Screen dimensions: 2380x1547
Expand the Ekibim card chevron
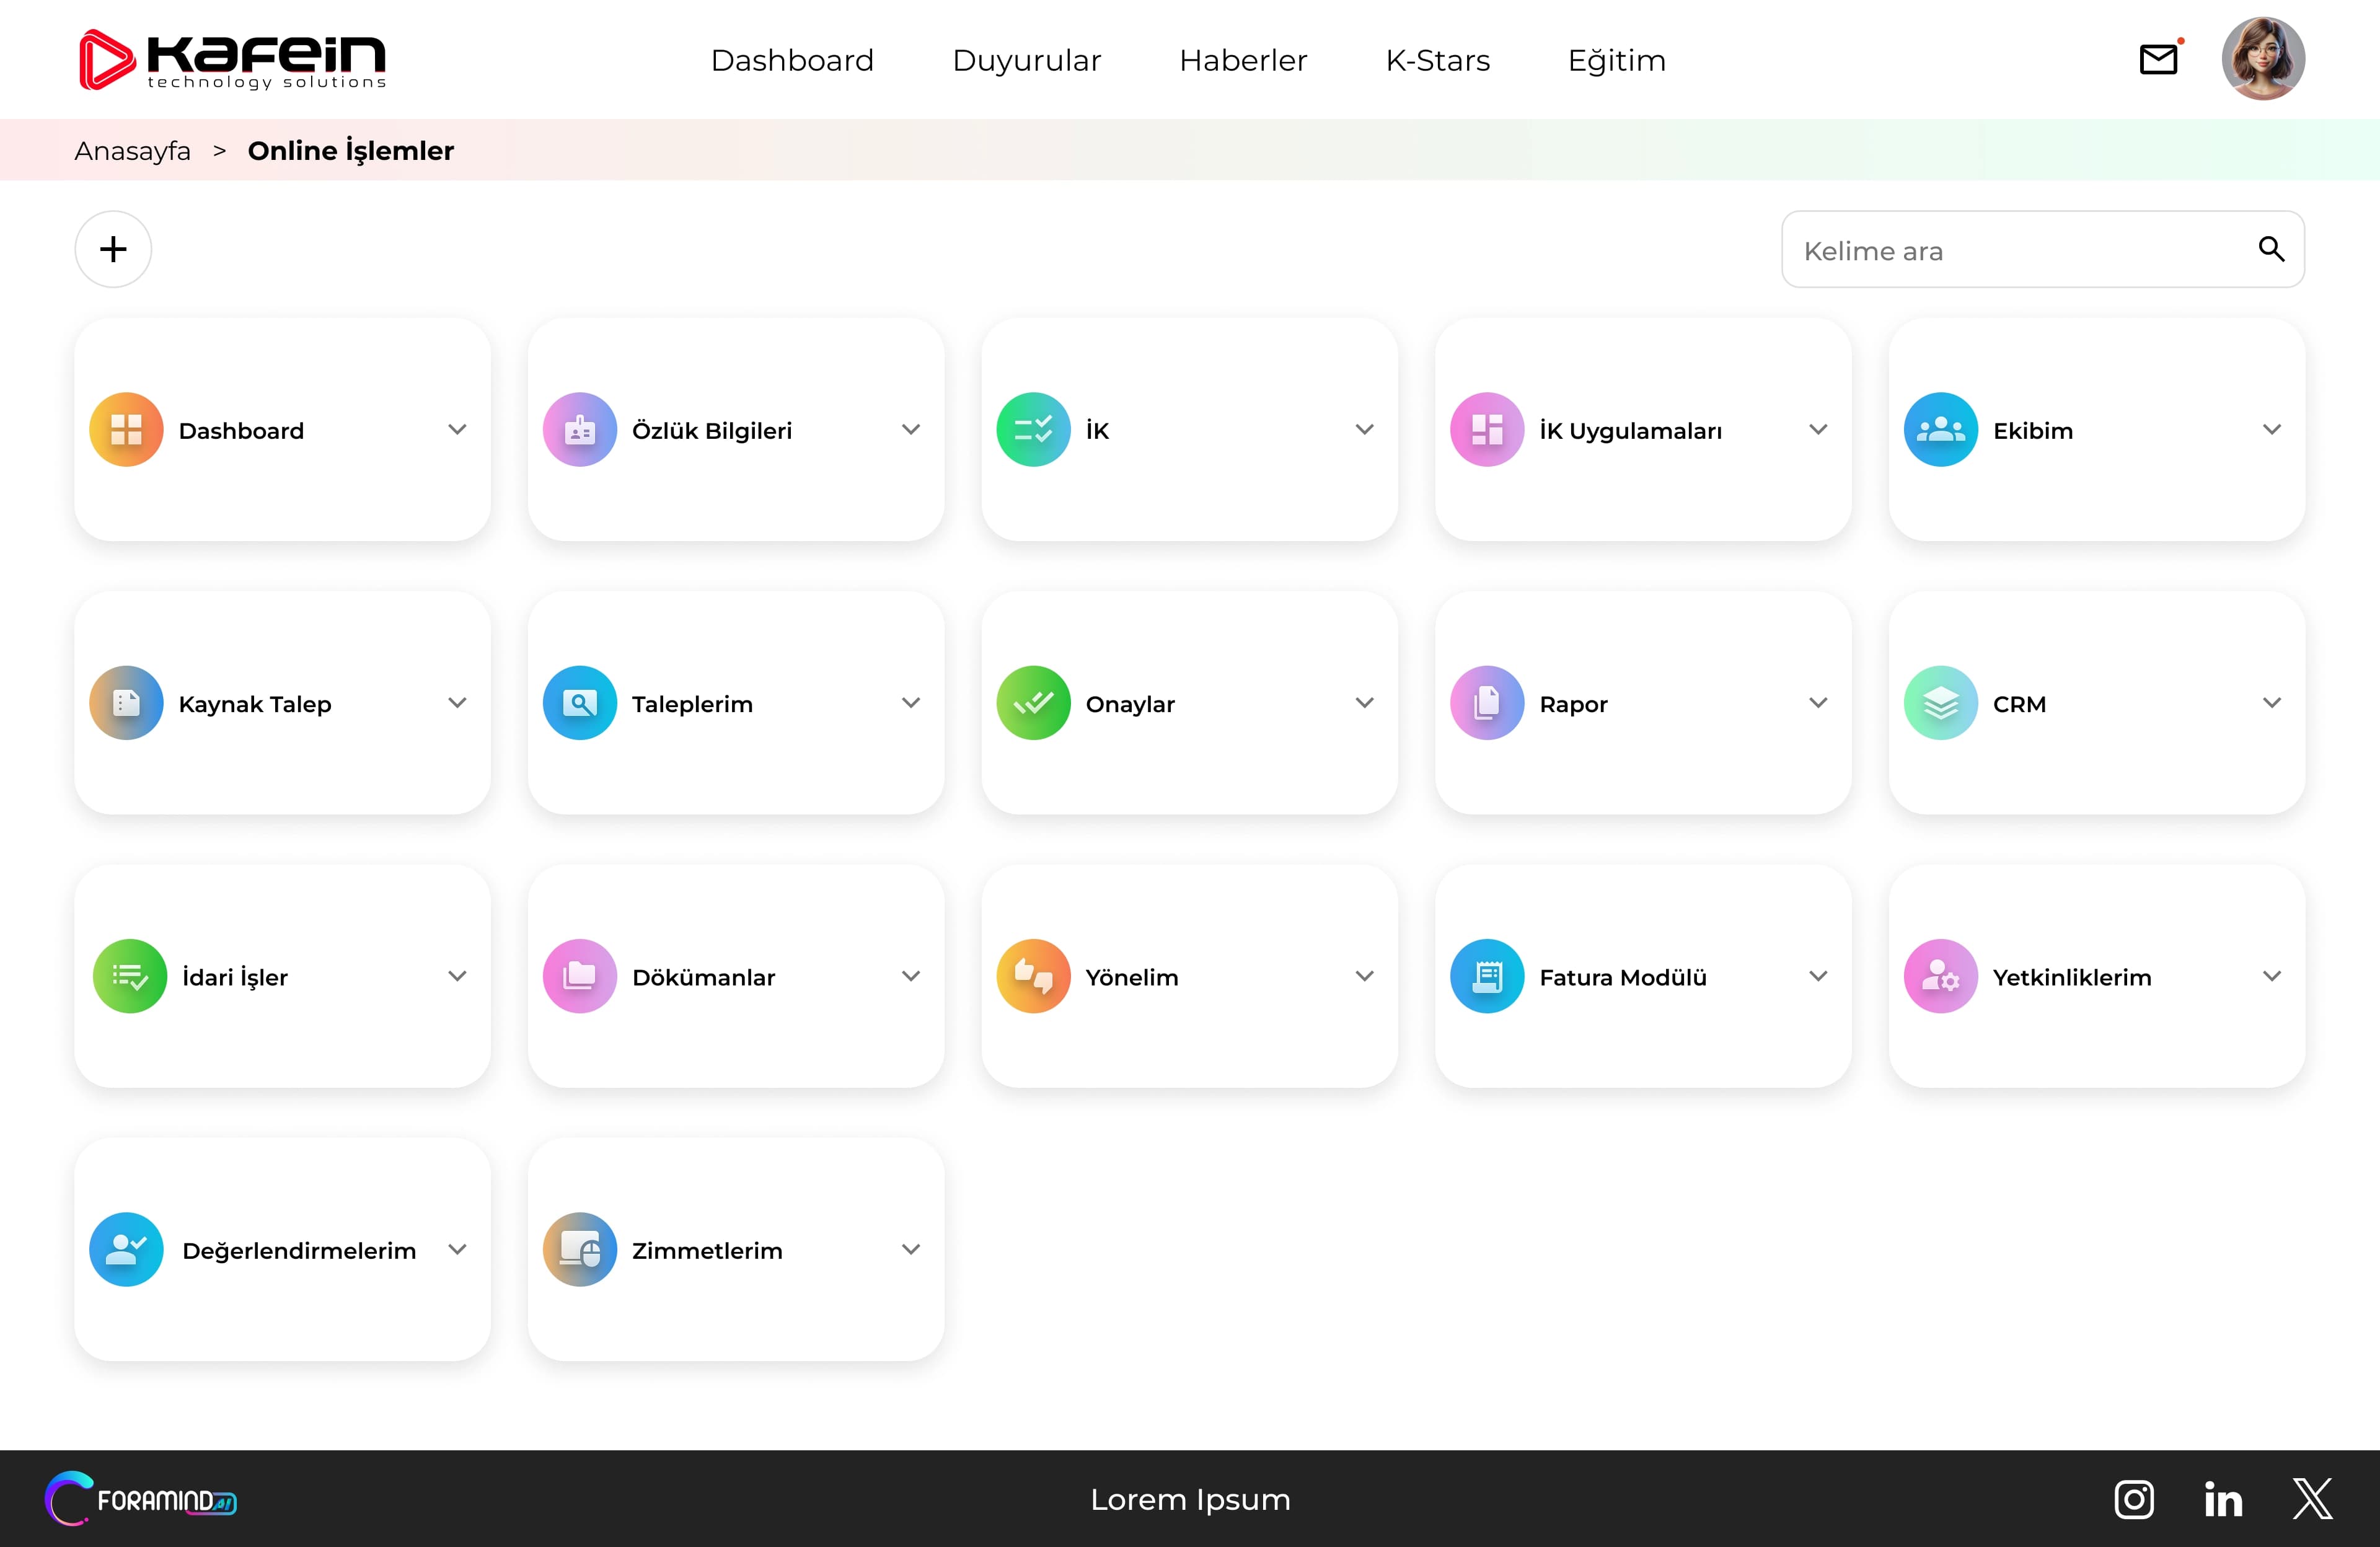click(2272, 430)
